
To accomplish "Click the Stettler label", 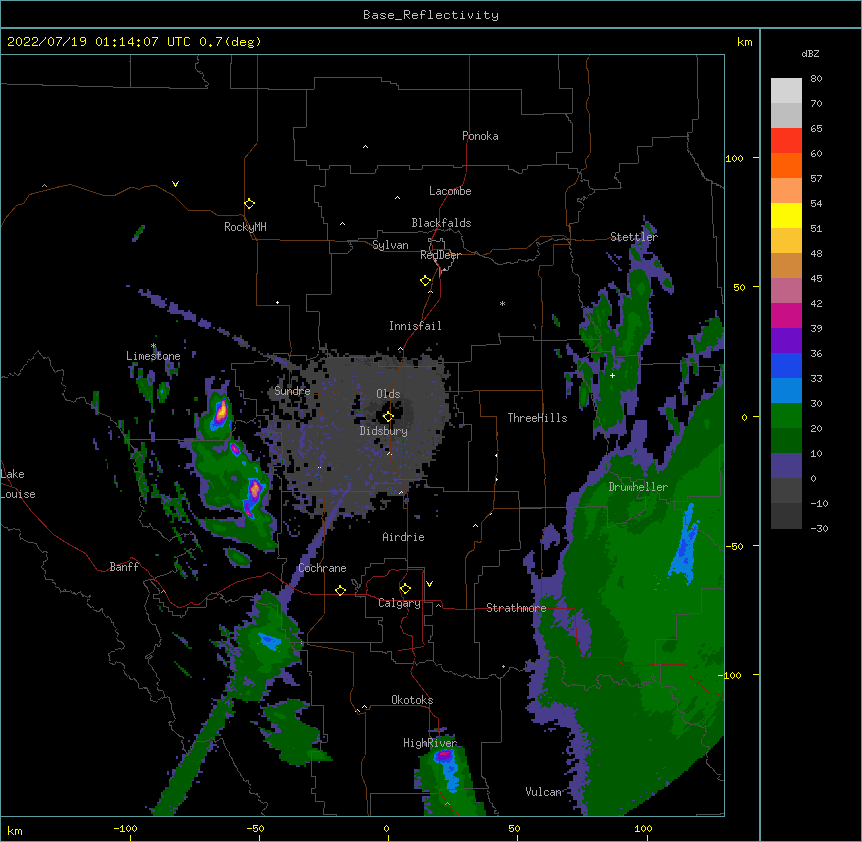I will (x=634, y=237).
